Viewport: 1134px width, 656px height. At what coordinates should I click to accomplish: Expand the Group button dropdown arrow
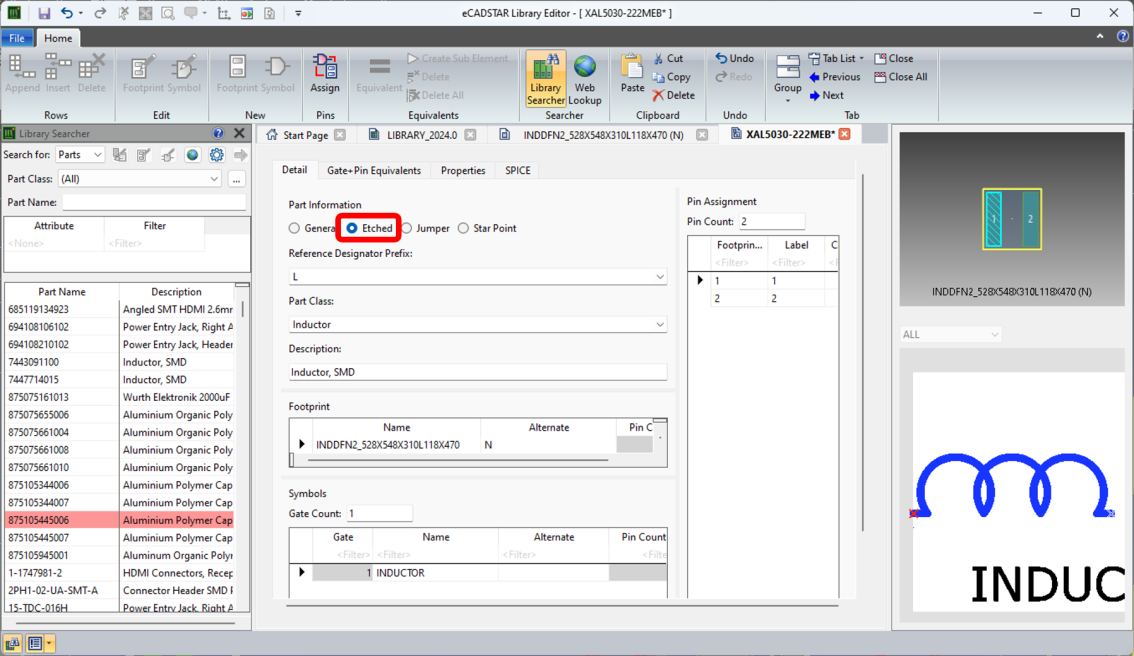788,101
